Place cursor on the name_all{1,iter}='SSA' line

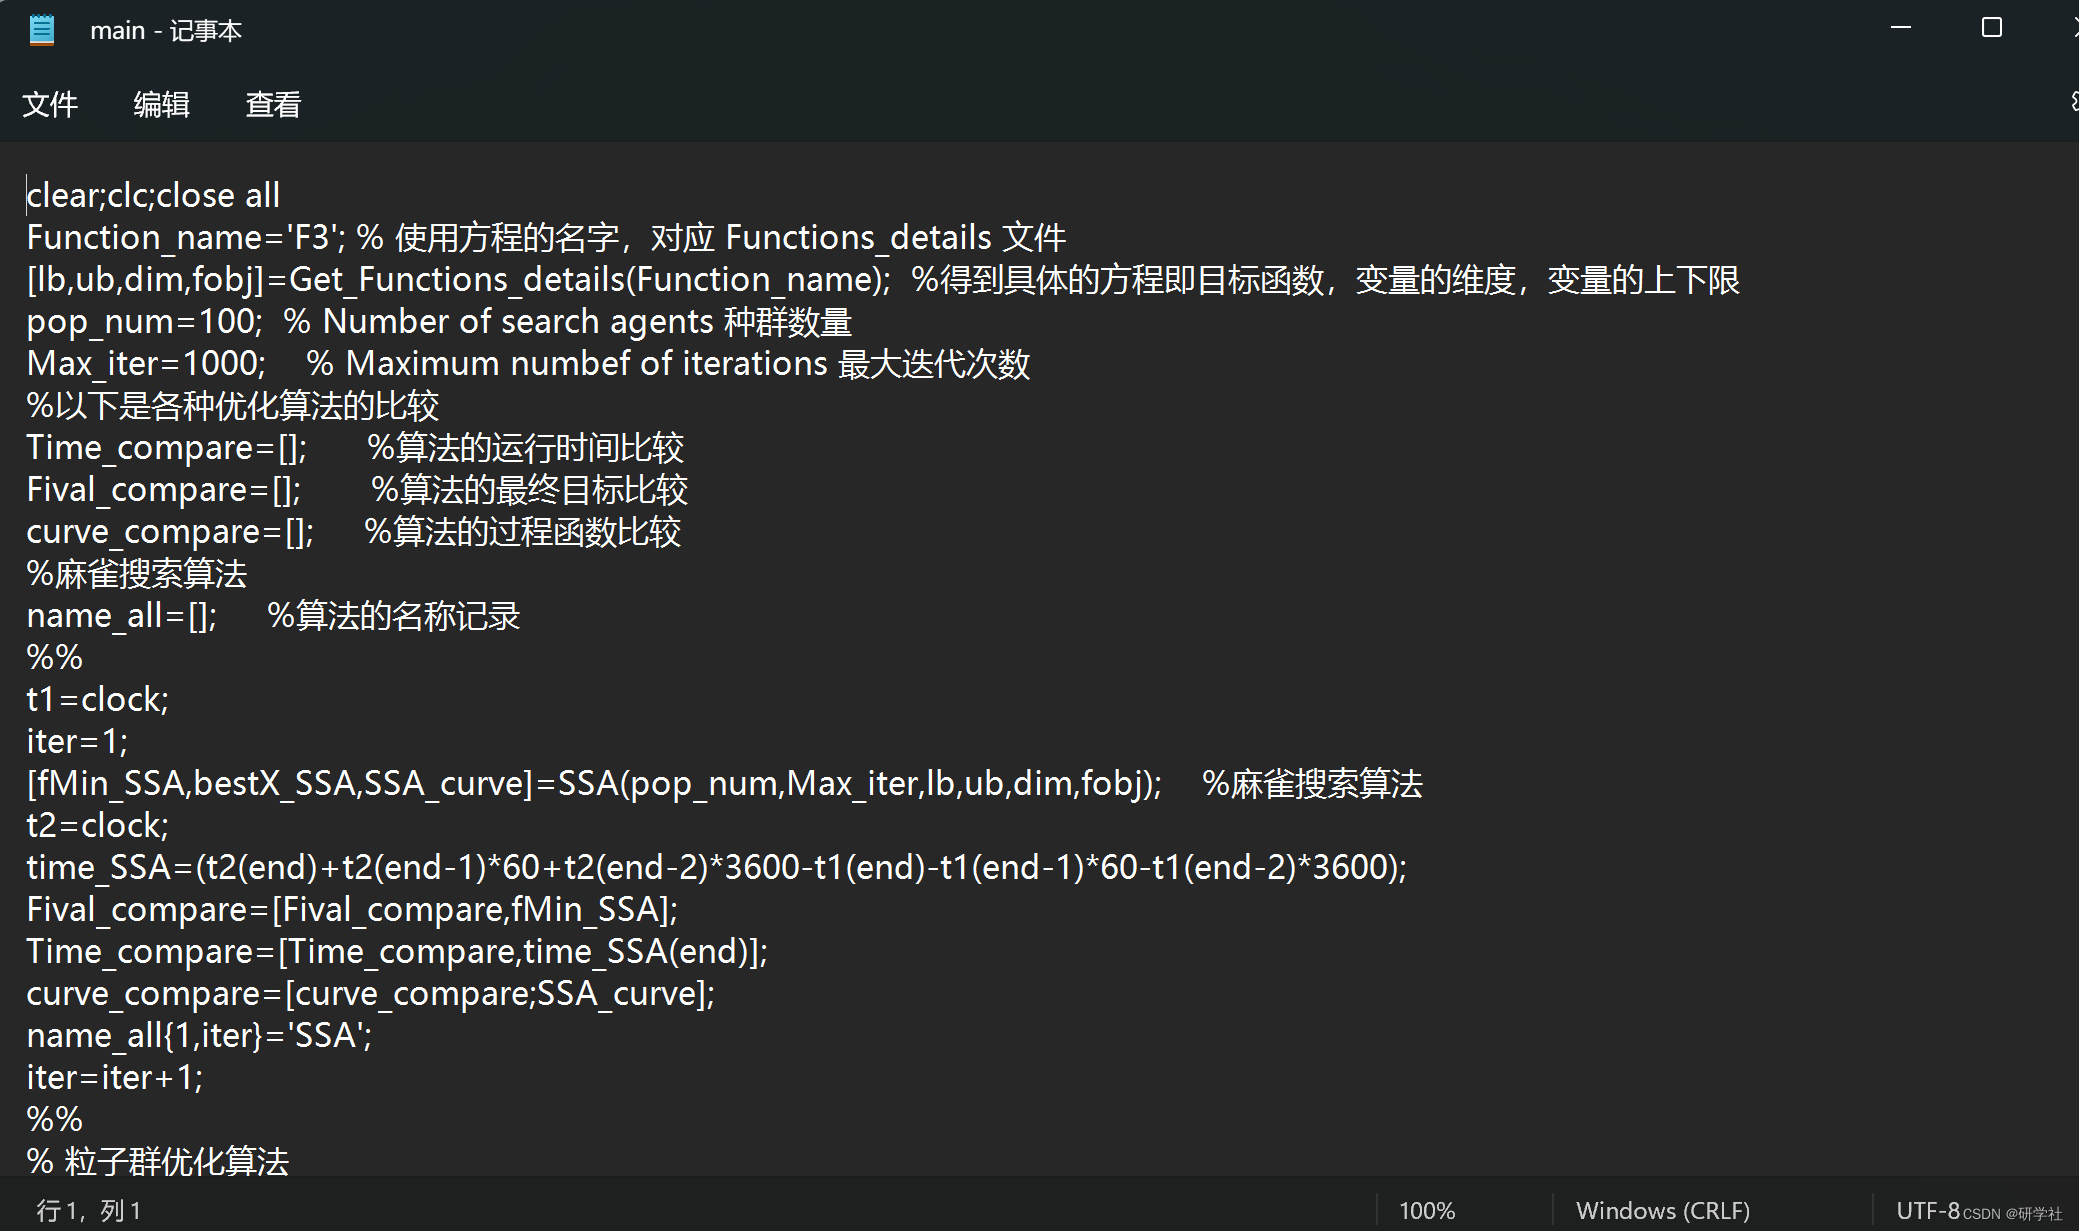[x=199, y=1036]
